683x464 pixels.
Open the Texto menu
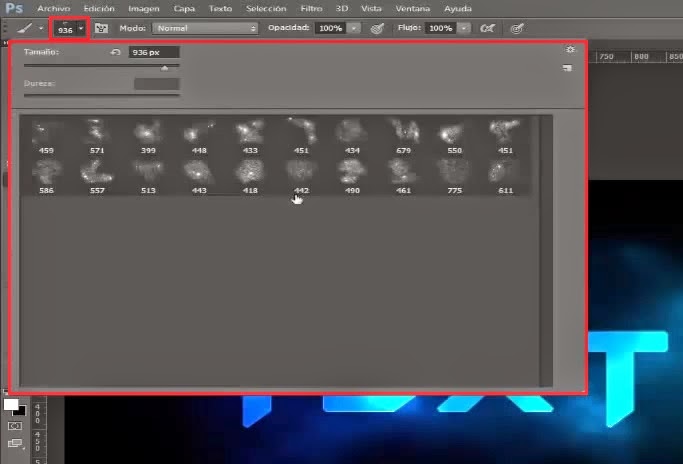point(220,8)
